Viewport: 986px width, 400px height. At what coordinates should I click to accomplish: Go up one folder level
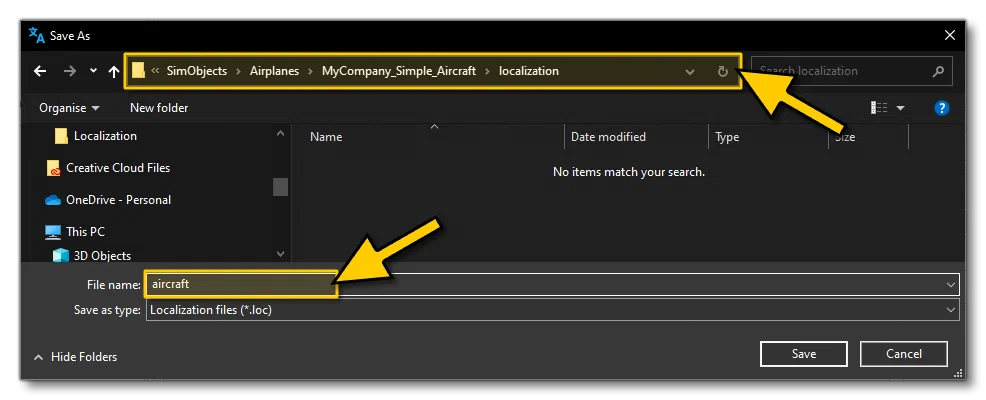click(114, 72)
